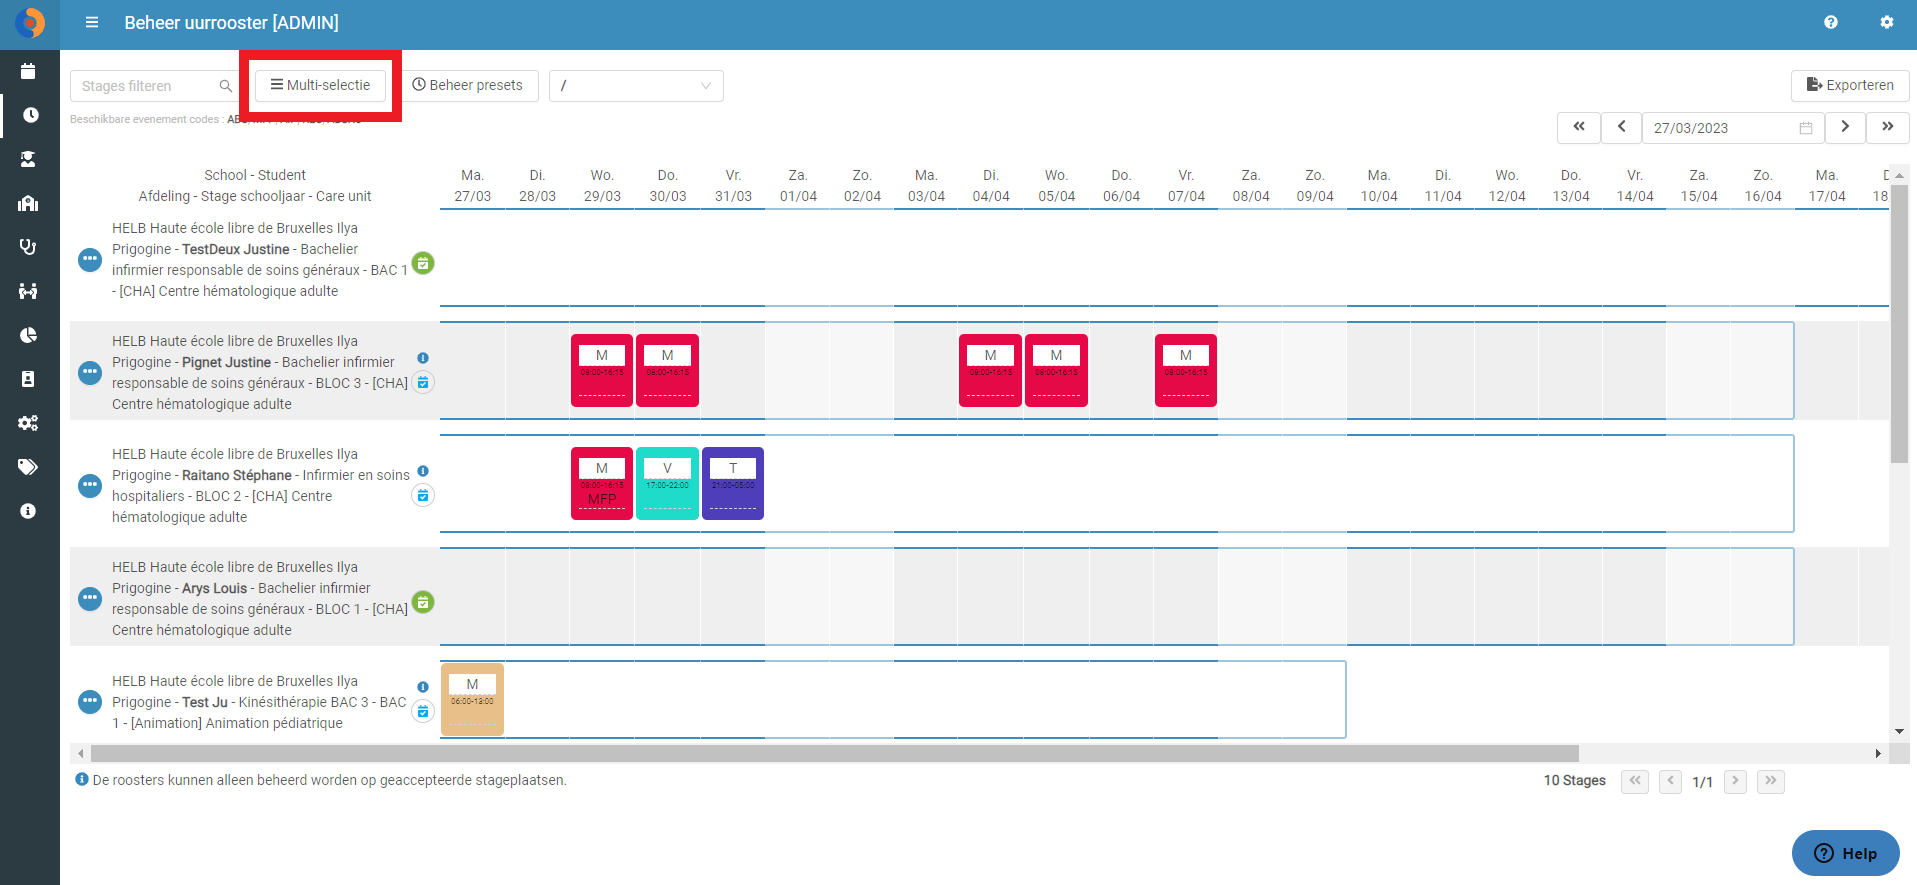Screen dimensions: 1917x885
Task: Select Raitano Stéphane's purple T shift
Action: (733, 483)
